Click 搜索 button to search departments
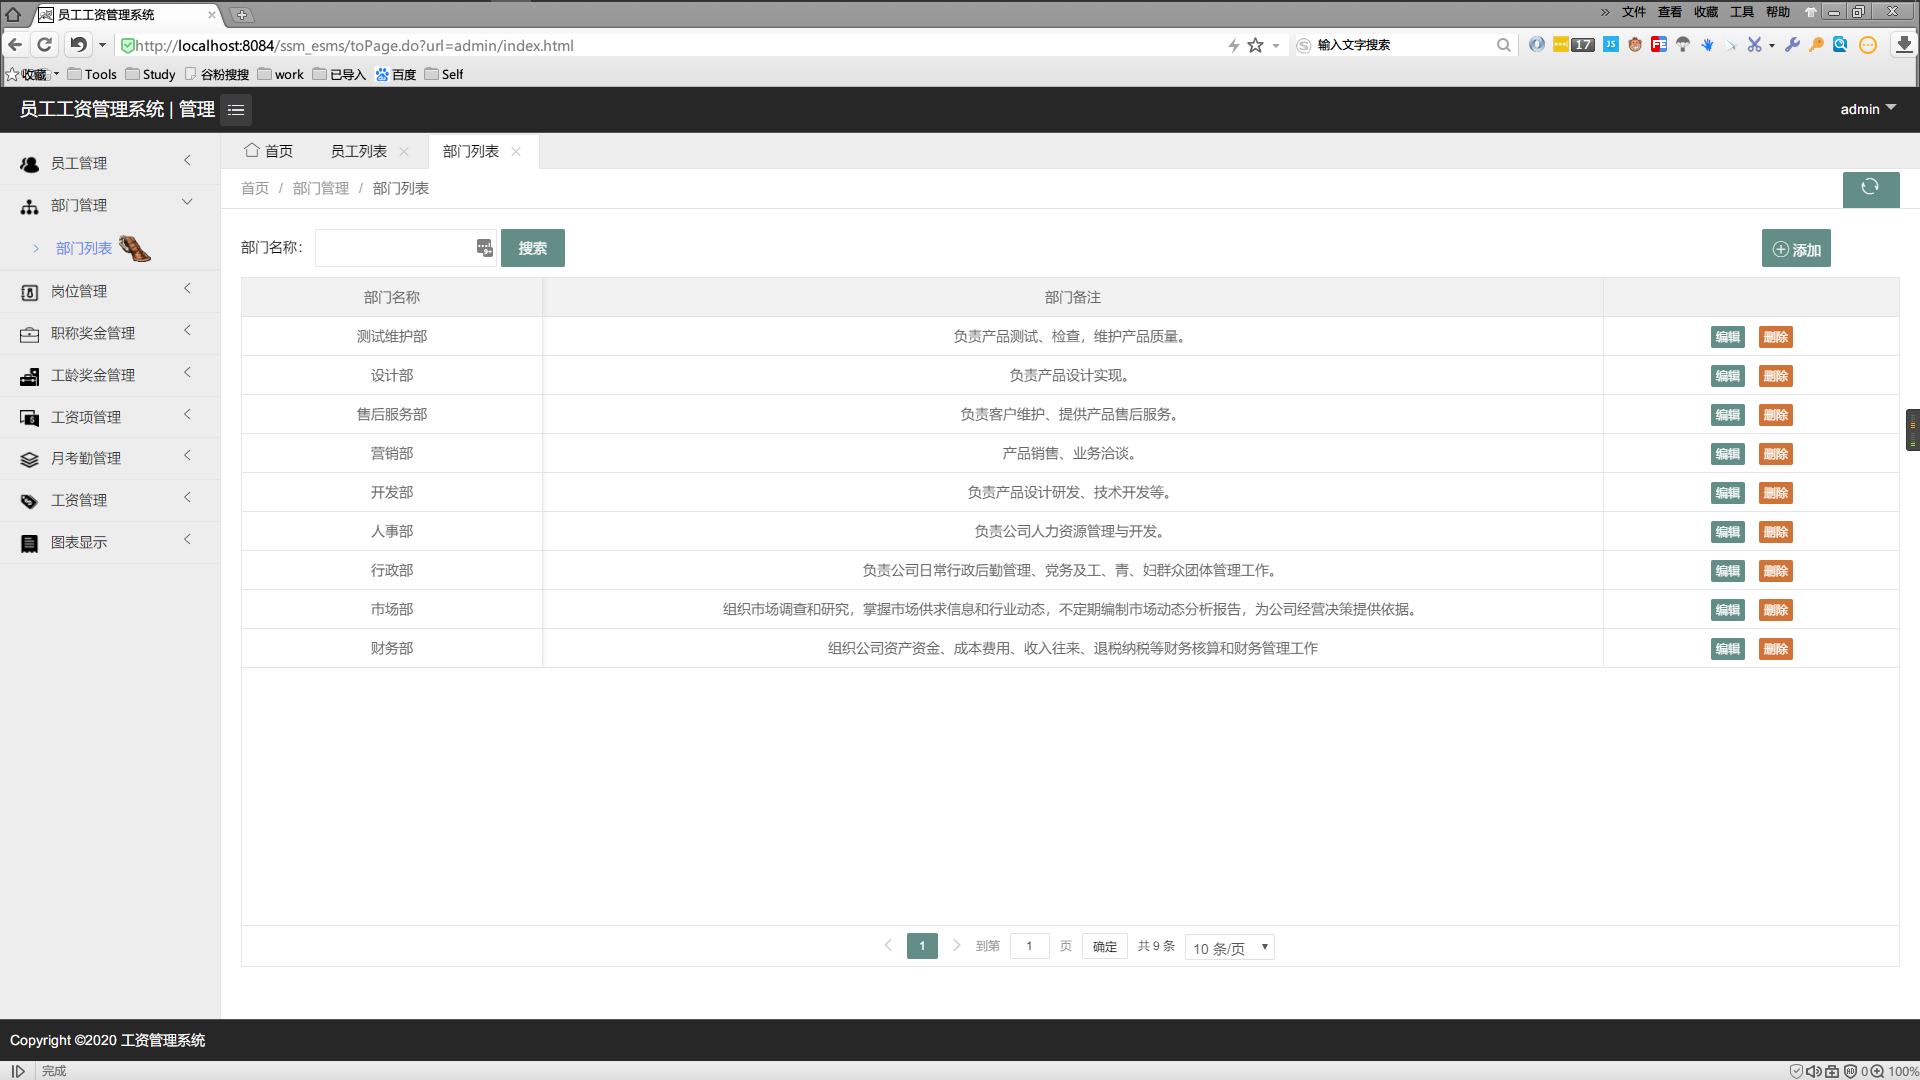1920x1080 pixels. click(531, 247)
